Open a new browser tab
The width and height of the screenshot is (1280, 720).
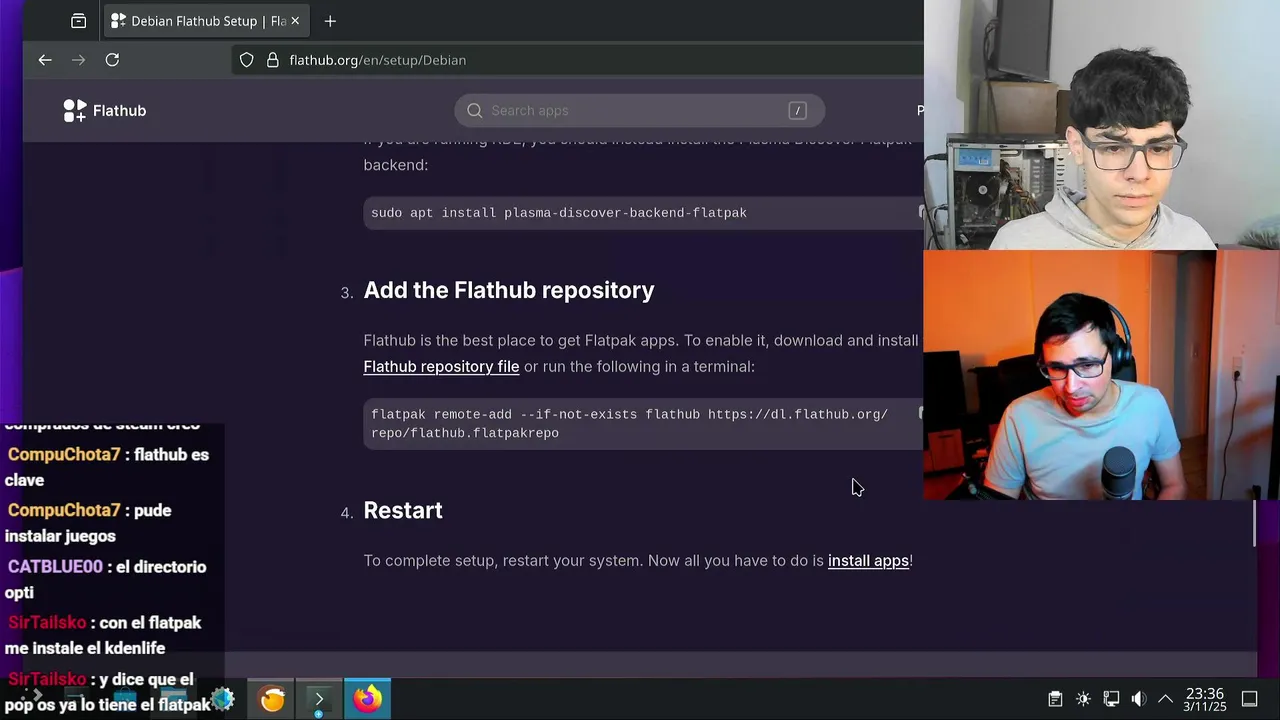[x=330, y=21]
